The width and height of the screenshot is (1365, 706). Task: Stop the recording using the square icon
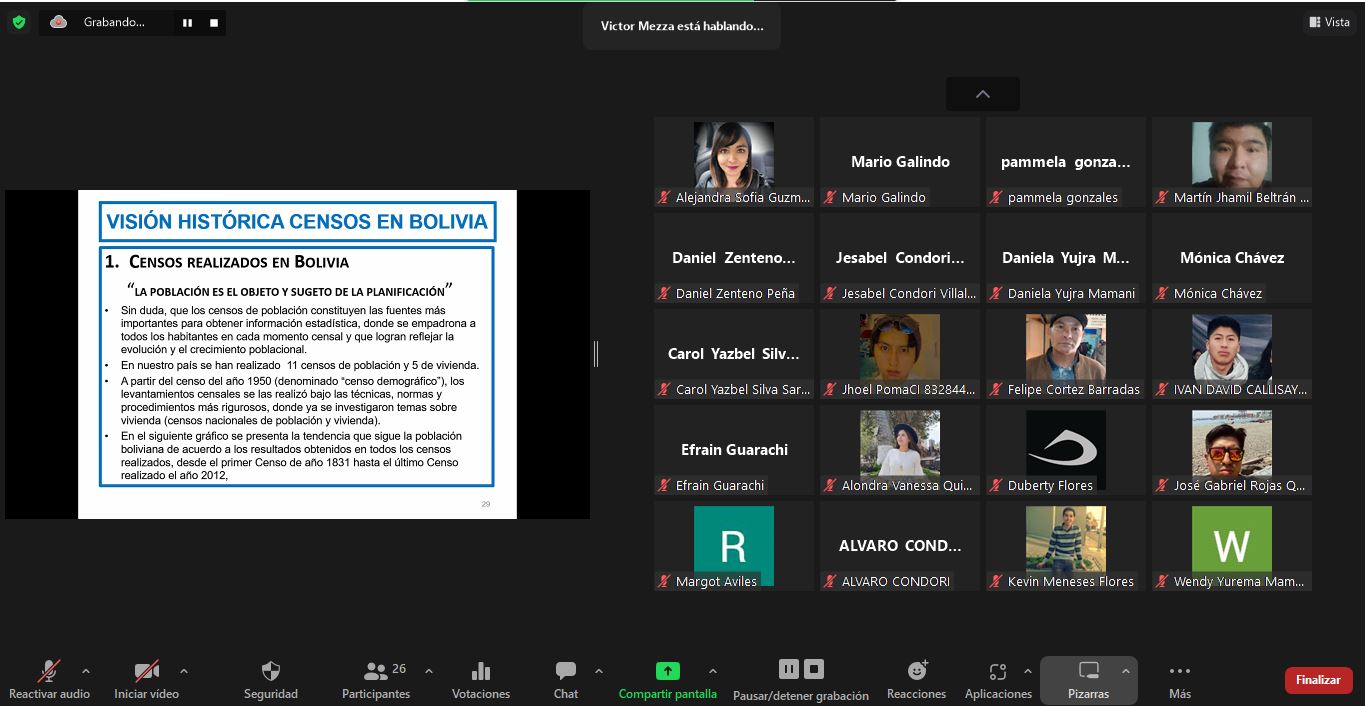(211, 21)
